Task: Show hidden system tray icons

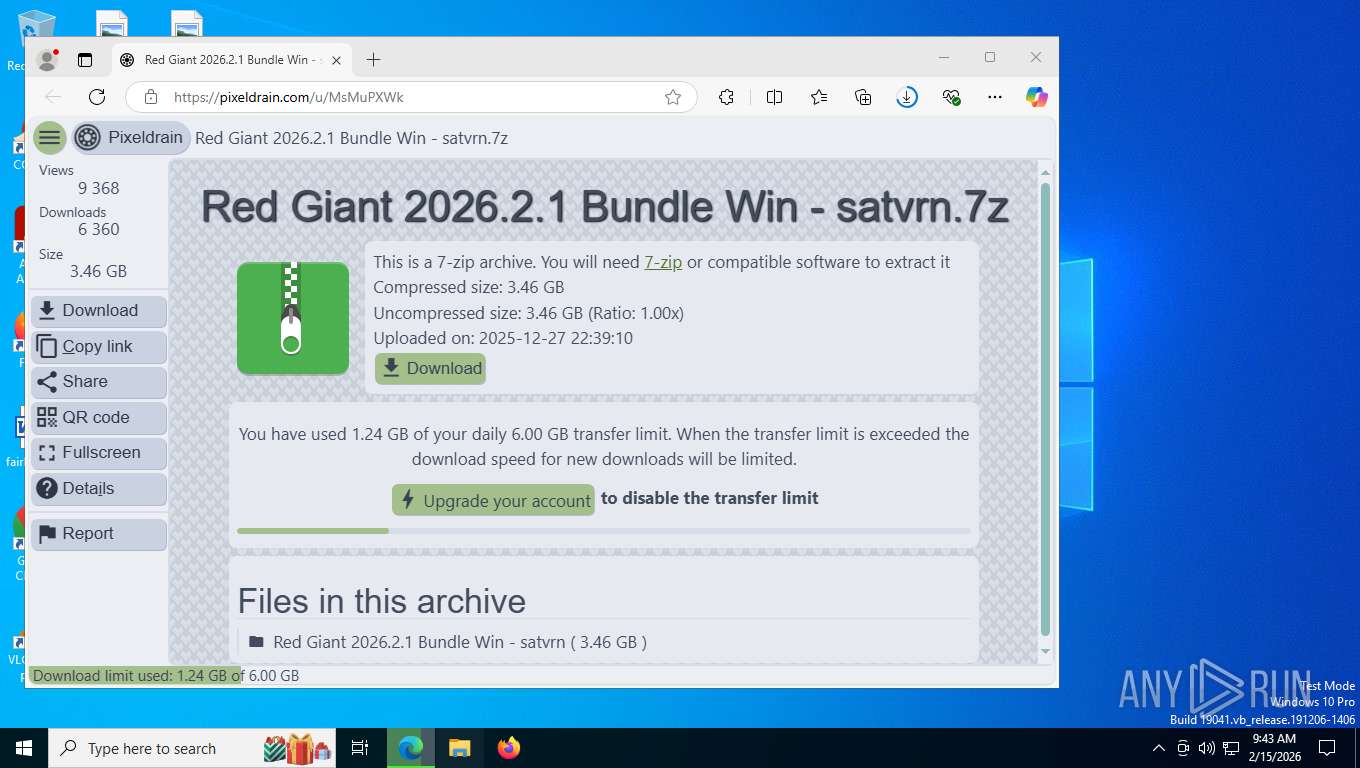Action: point(1159,748)
